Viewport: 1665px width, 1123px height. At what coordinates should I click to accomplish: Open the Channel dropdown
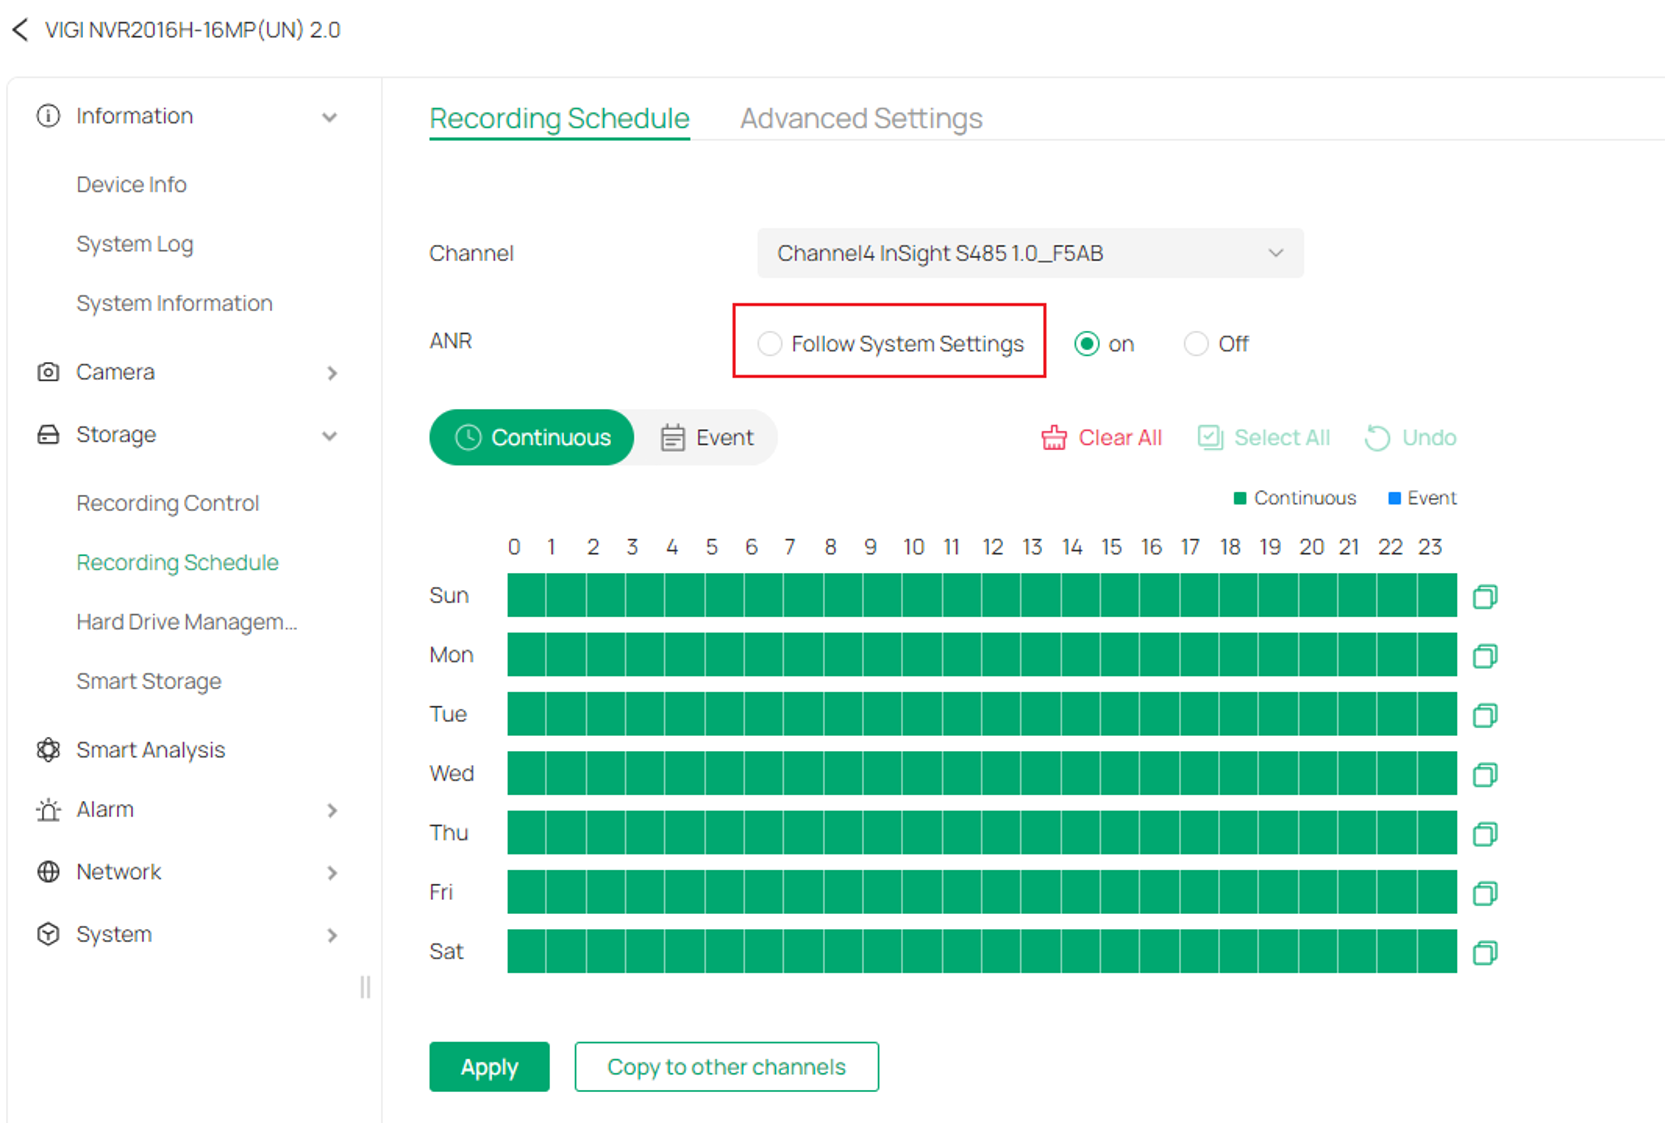(1030, 253)
